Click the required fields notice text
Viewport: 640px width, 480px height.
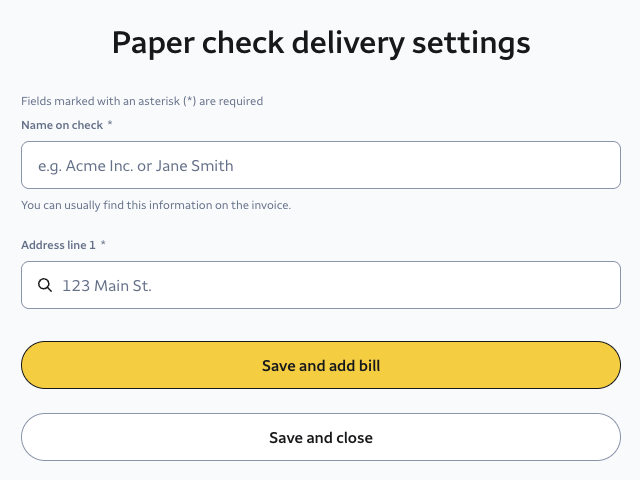(x=141, y=101)
